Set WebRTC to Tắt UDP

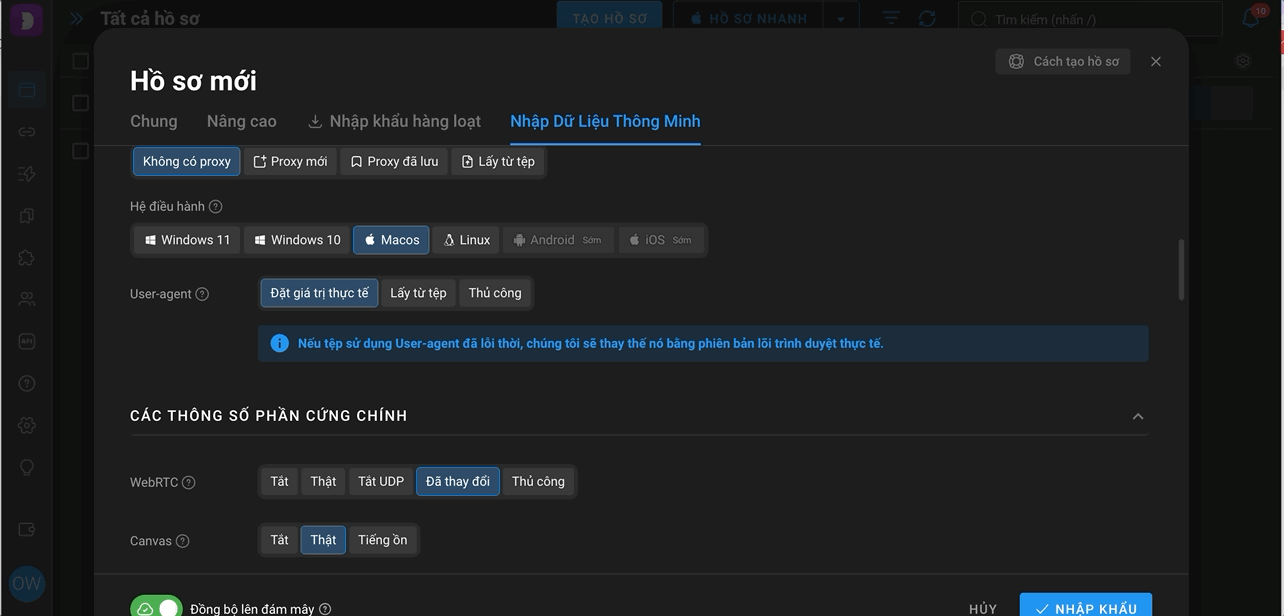pos(381,481)
